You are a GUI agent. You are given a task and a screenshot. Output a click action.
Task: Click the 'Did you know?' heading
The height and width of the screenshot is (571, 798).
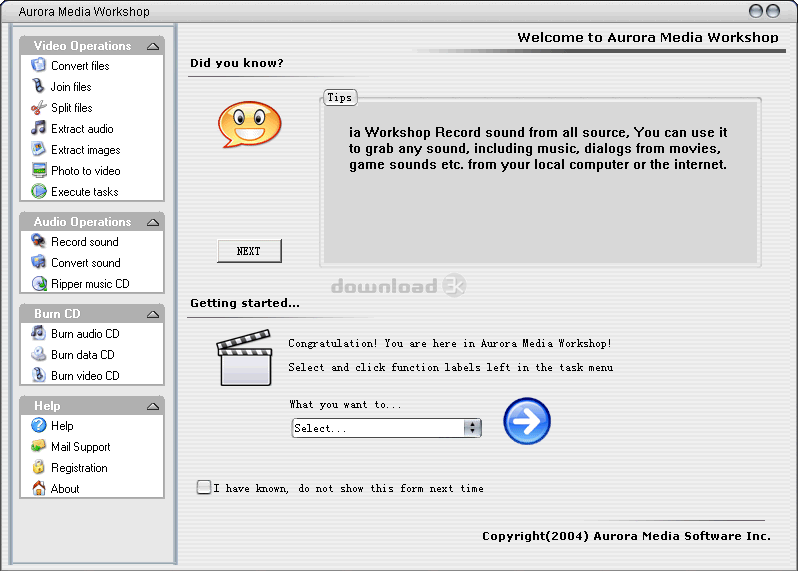pos(237,63)
